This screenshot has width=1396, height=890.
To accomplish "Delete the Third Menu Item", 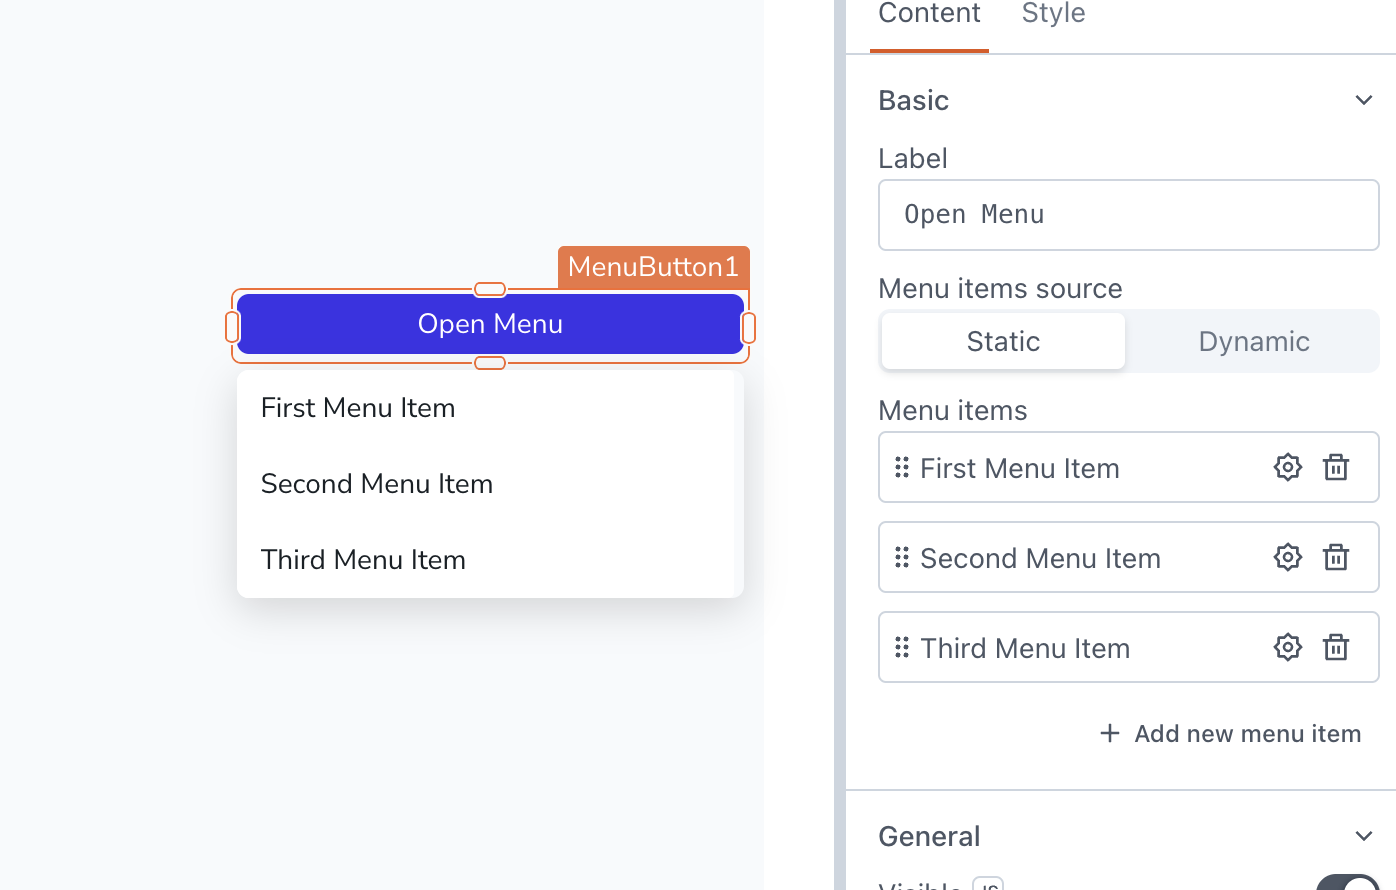I will (1337, 647).
